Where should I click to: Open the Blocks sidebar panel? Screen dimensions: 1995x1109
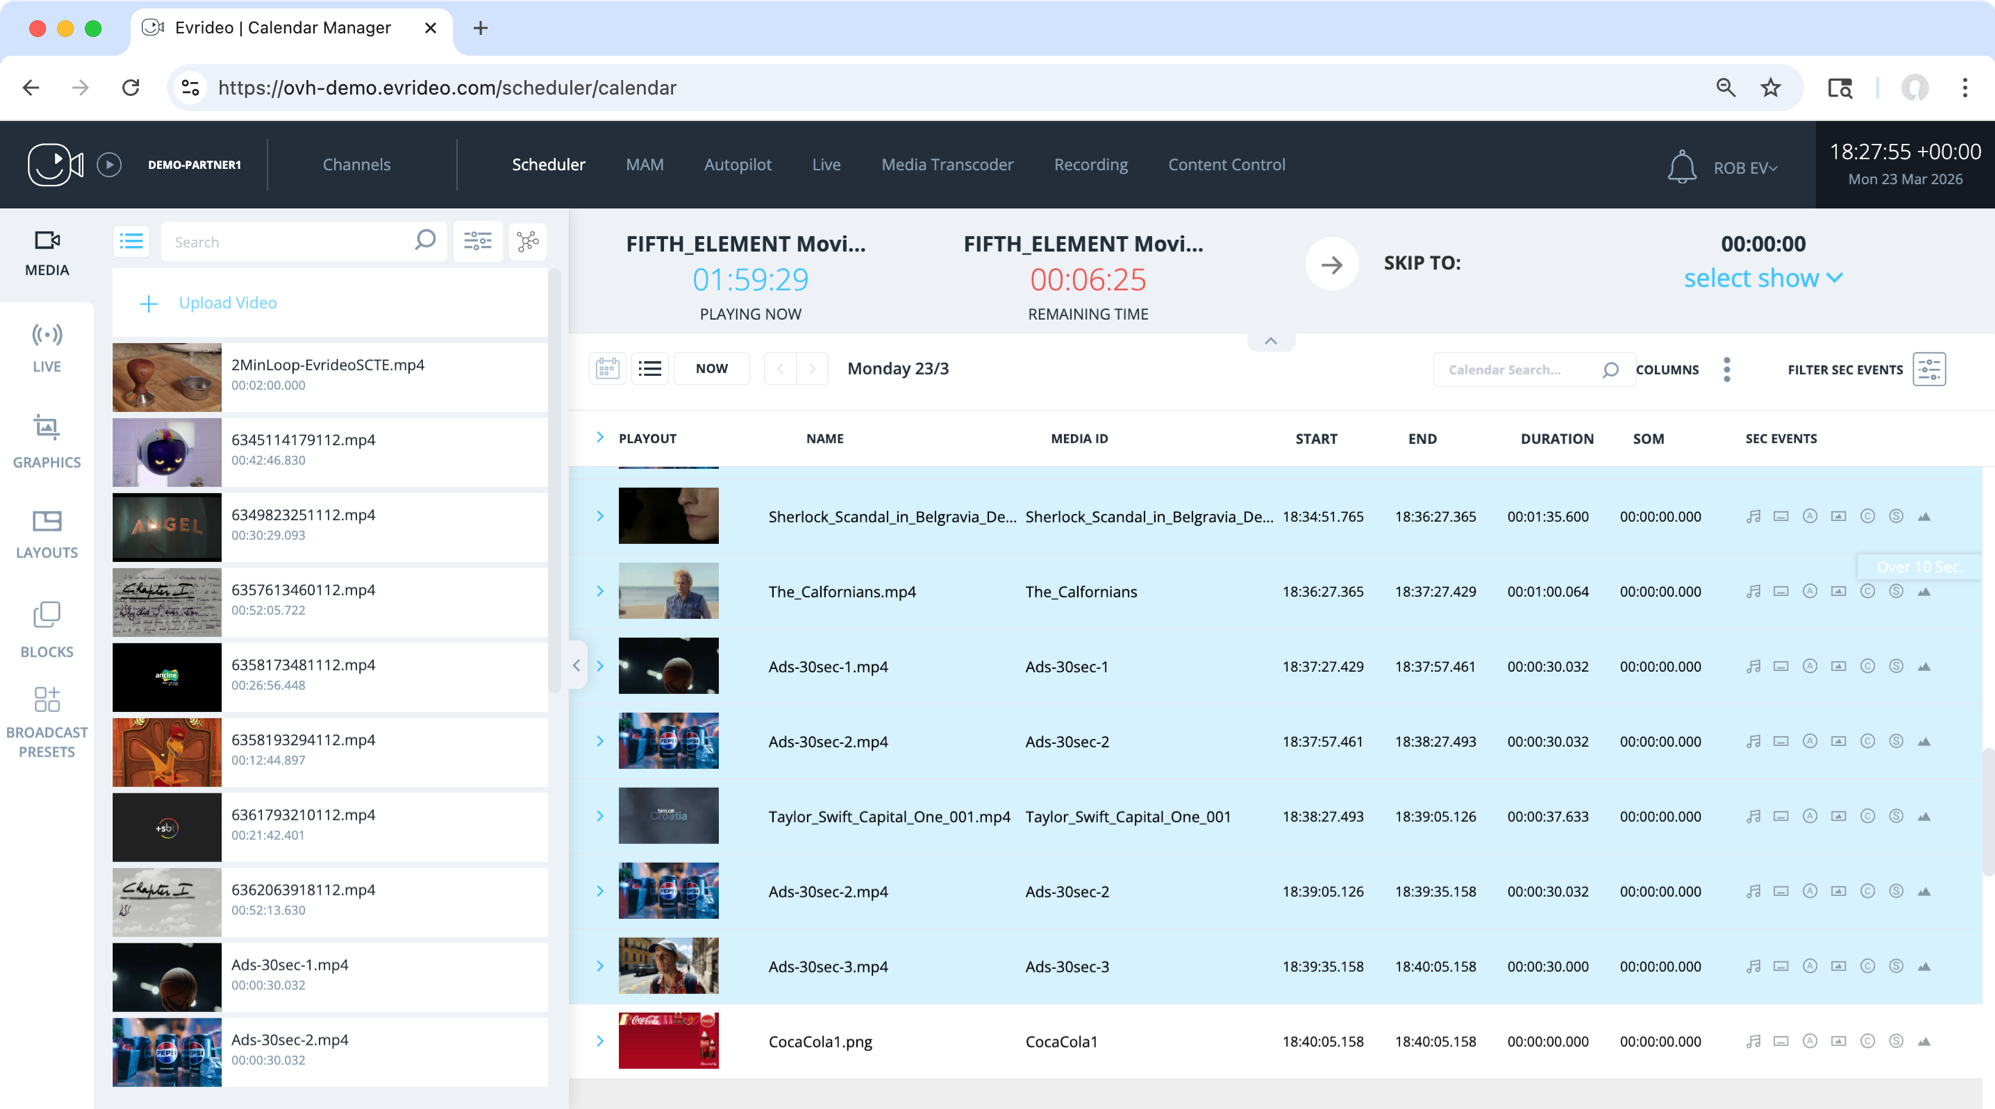(x=46, y=629)
